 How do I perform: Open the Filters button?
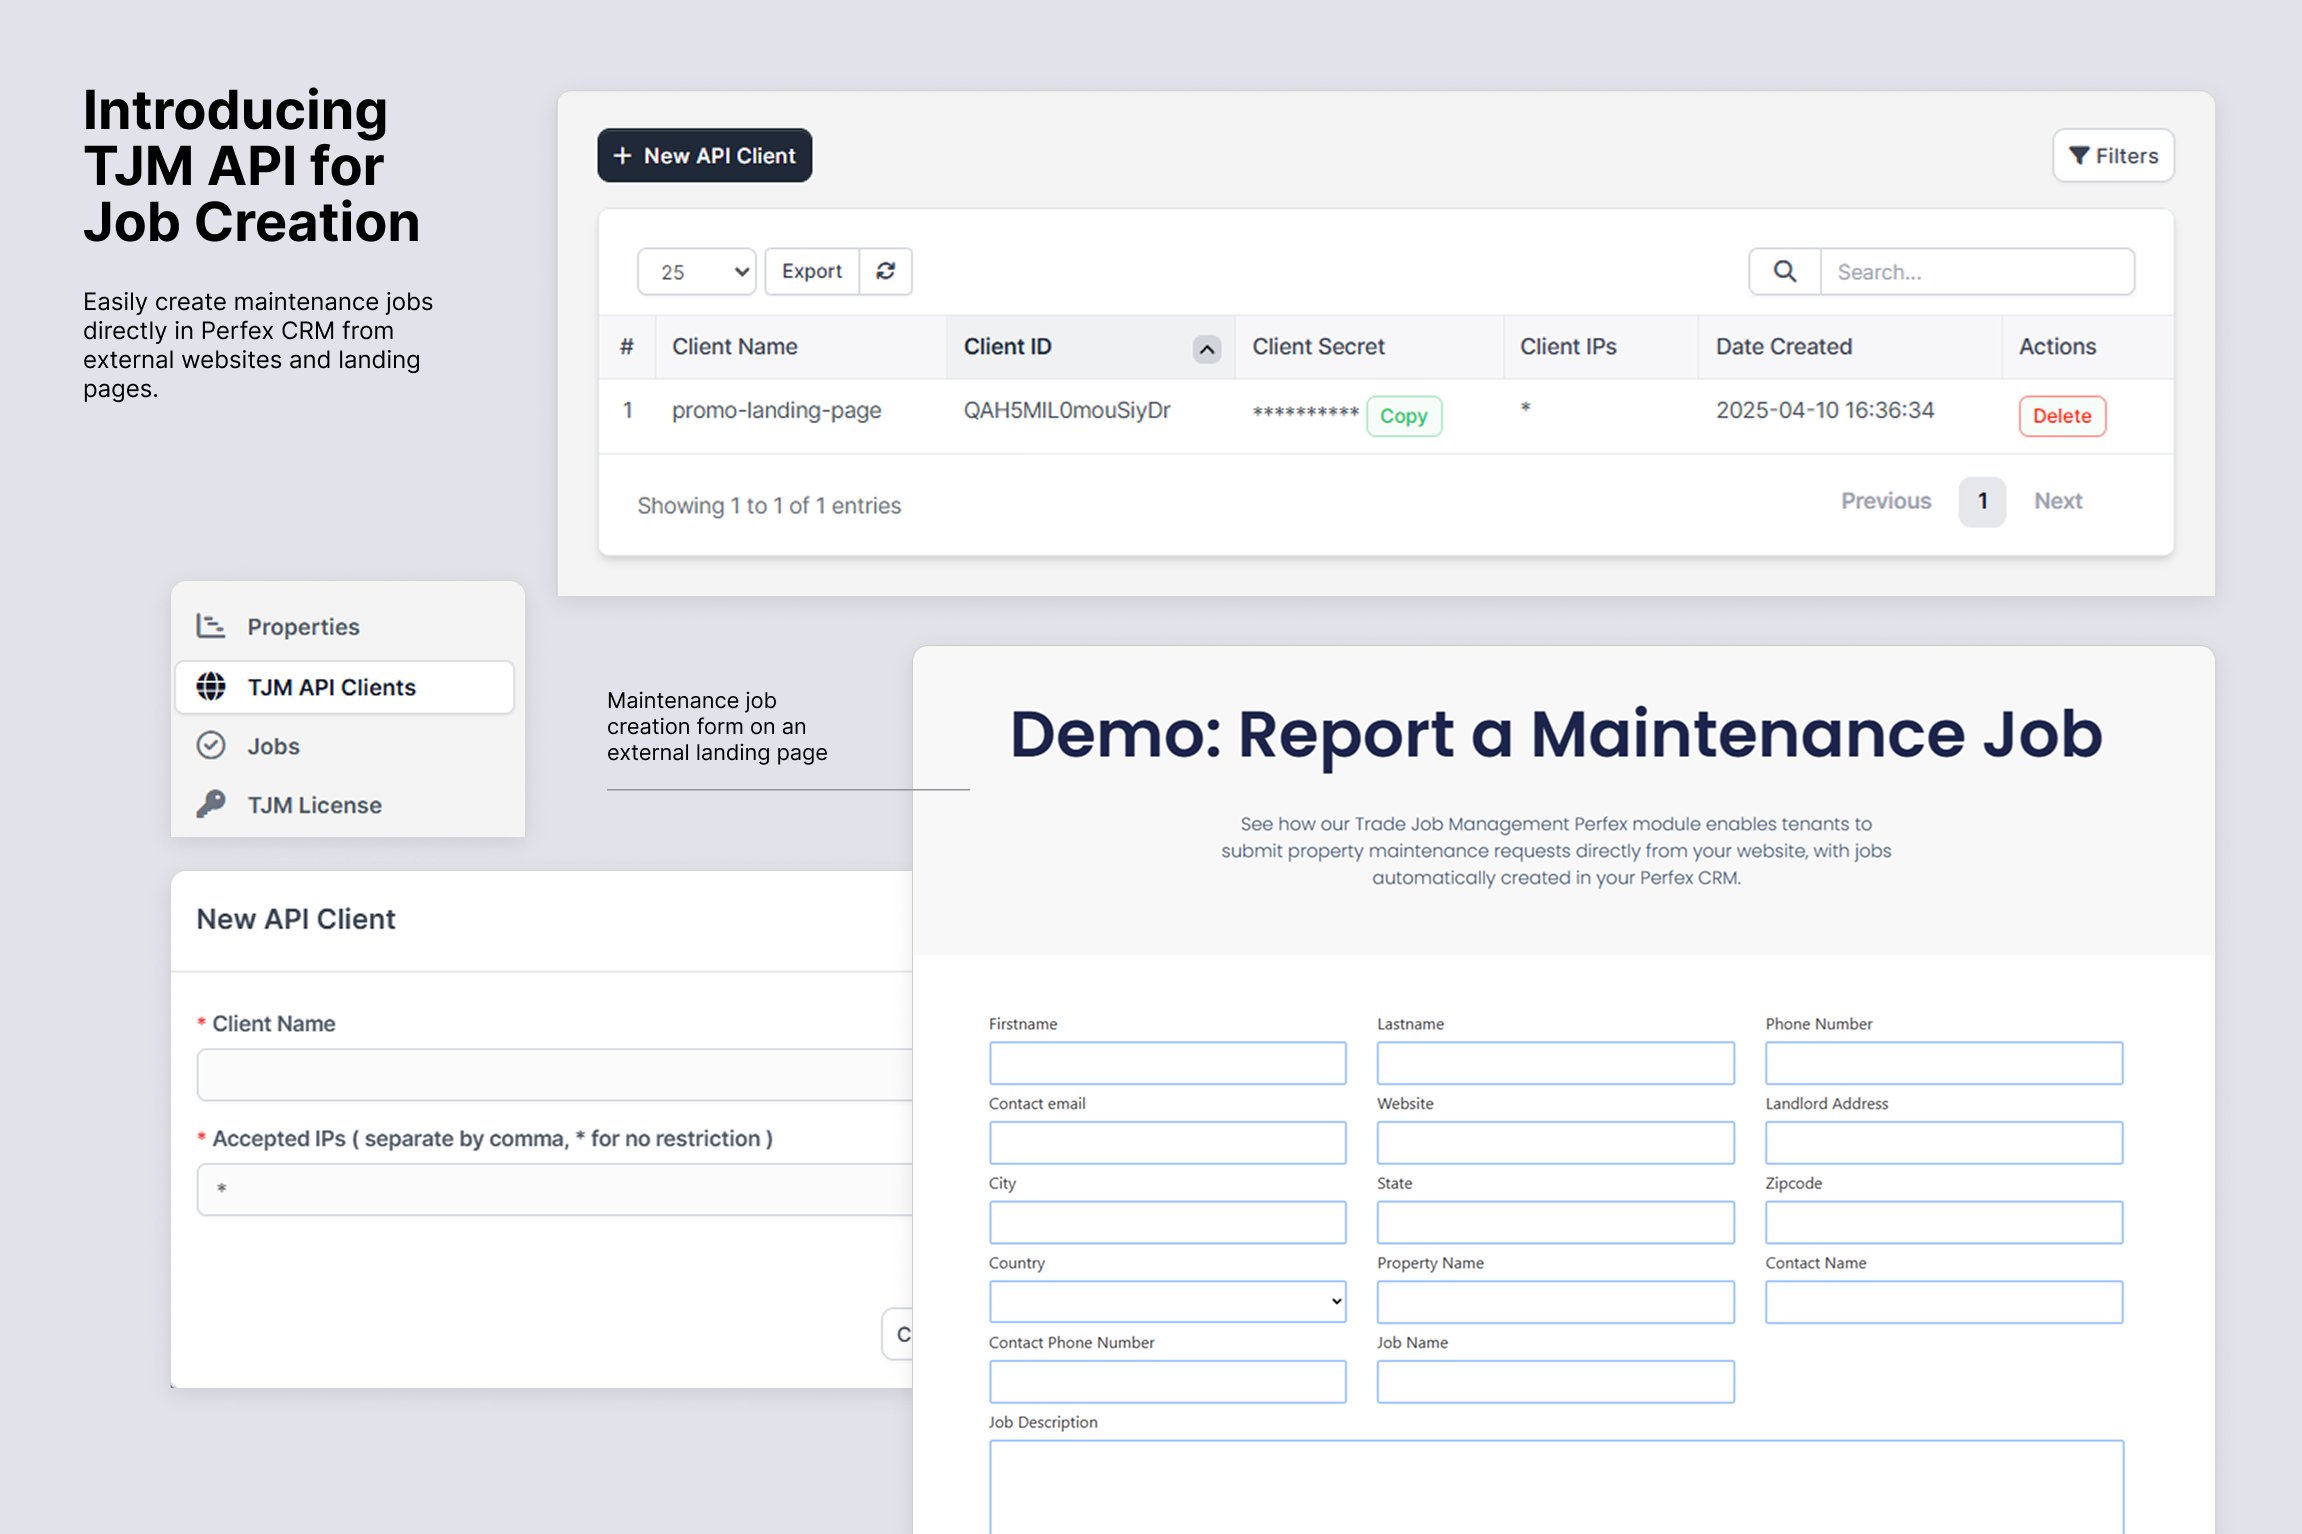(x=2113, y=156)
